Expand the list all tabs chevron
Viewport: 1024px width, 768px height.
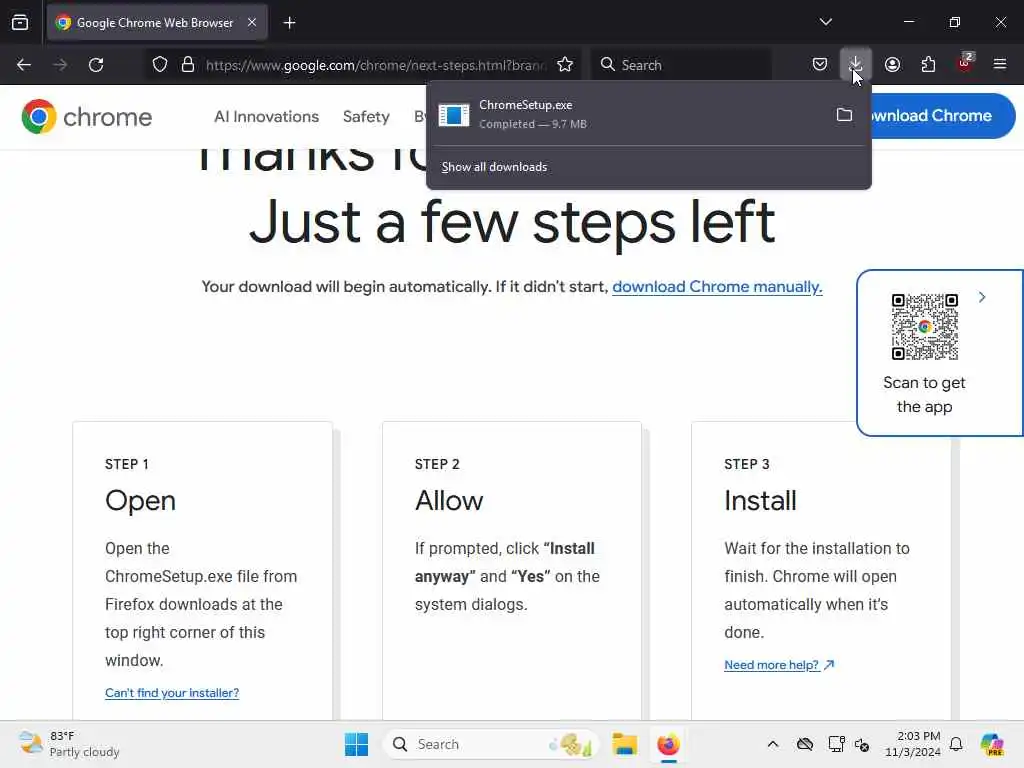825,22
